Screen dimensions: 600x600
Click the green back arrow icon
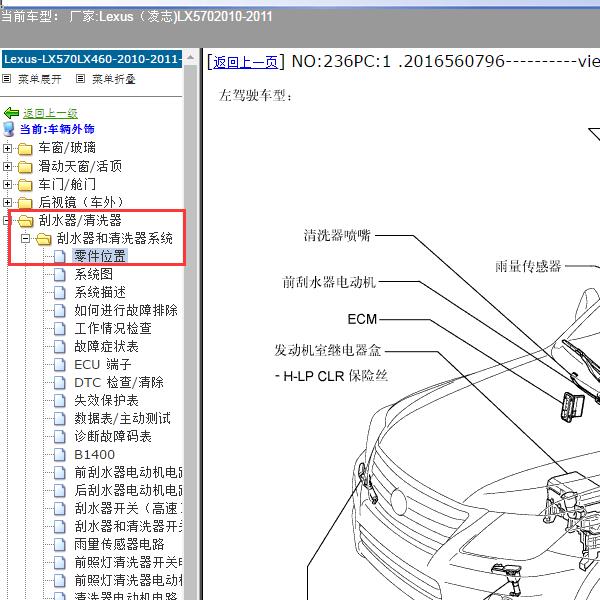pos(11,113)
